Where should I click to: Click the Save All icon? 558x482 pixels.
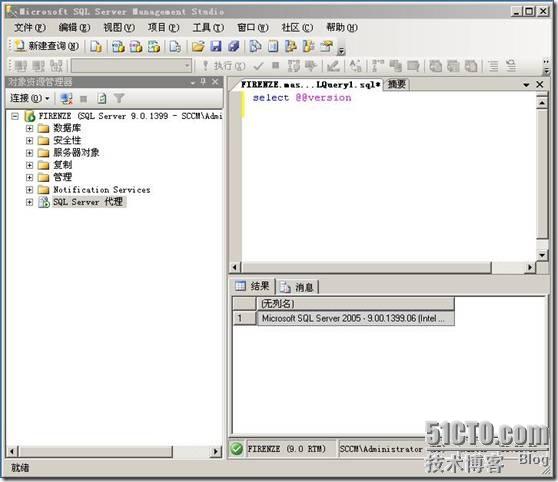233,46
